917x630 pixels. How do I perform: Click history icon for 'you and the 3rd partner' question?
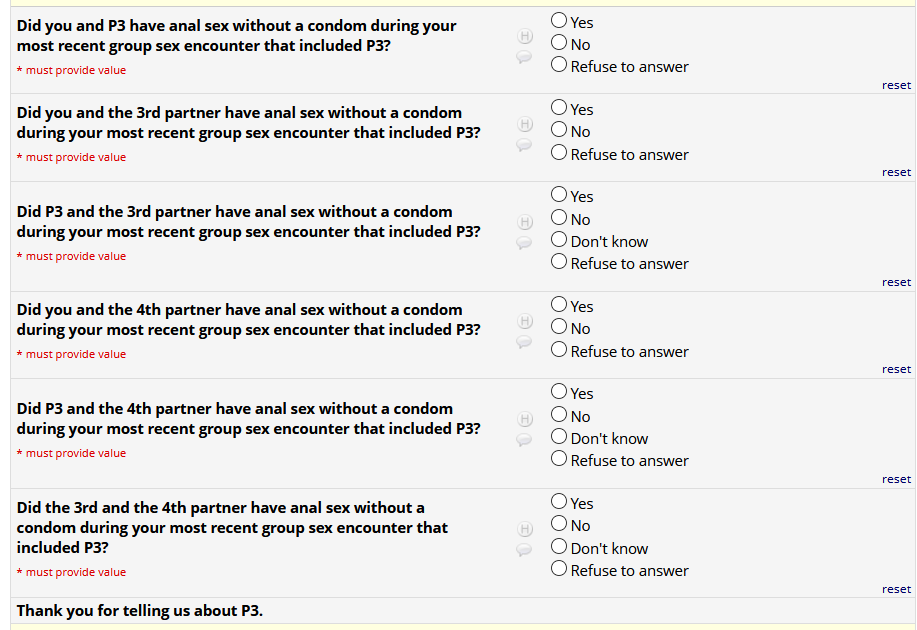[523, 124]
